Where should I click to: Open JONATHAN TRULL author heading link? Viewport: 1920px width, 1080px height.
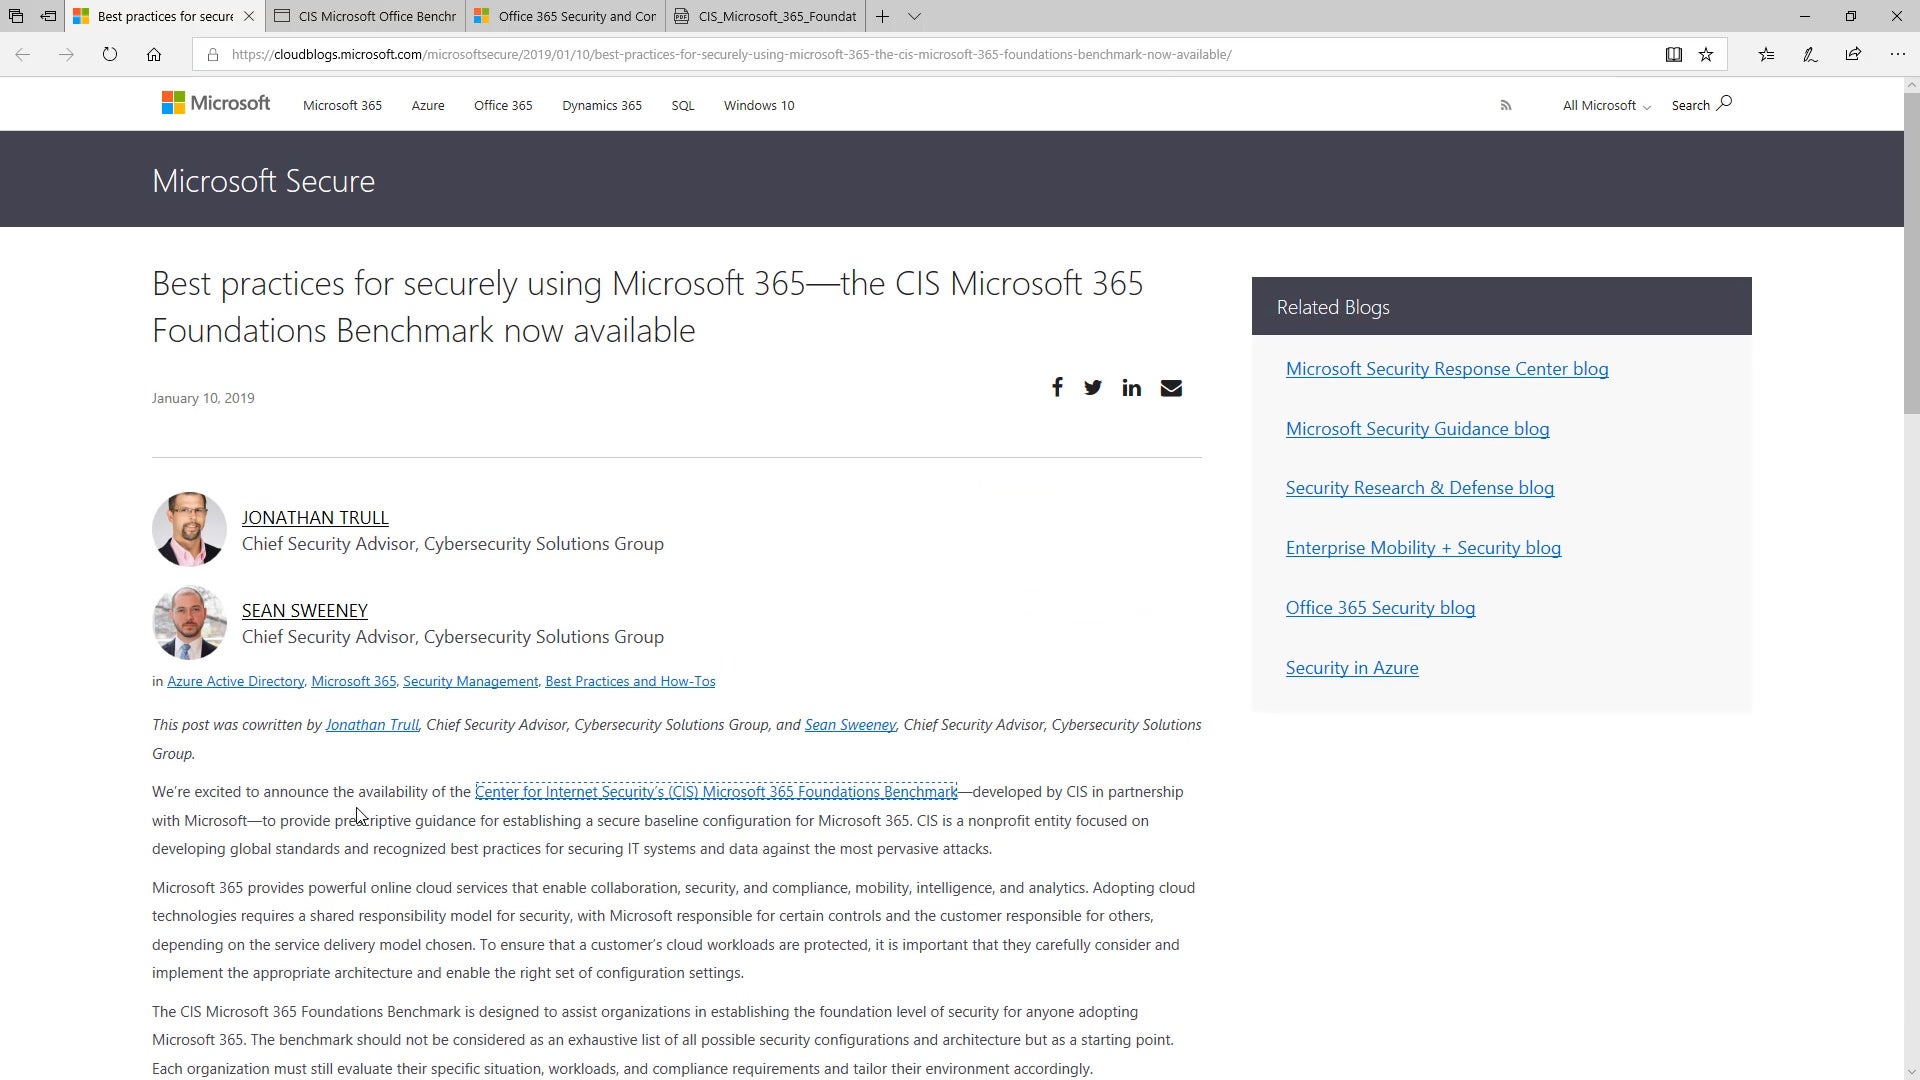point(315,517)
